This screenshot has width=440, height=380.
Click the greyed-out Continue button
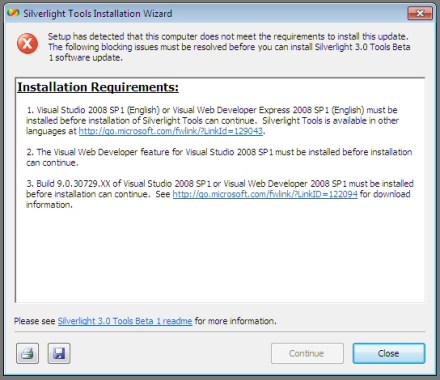(x=307, y=353)
